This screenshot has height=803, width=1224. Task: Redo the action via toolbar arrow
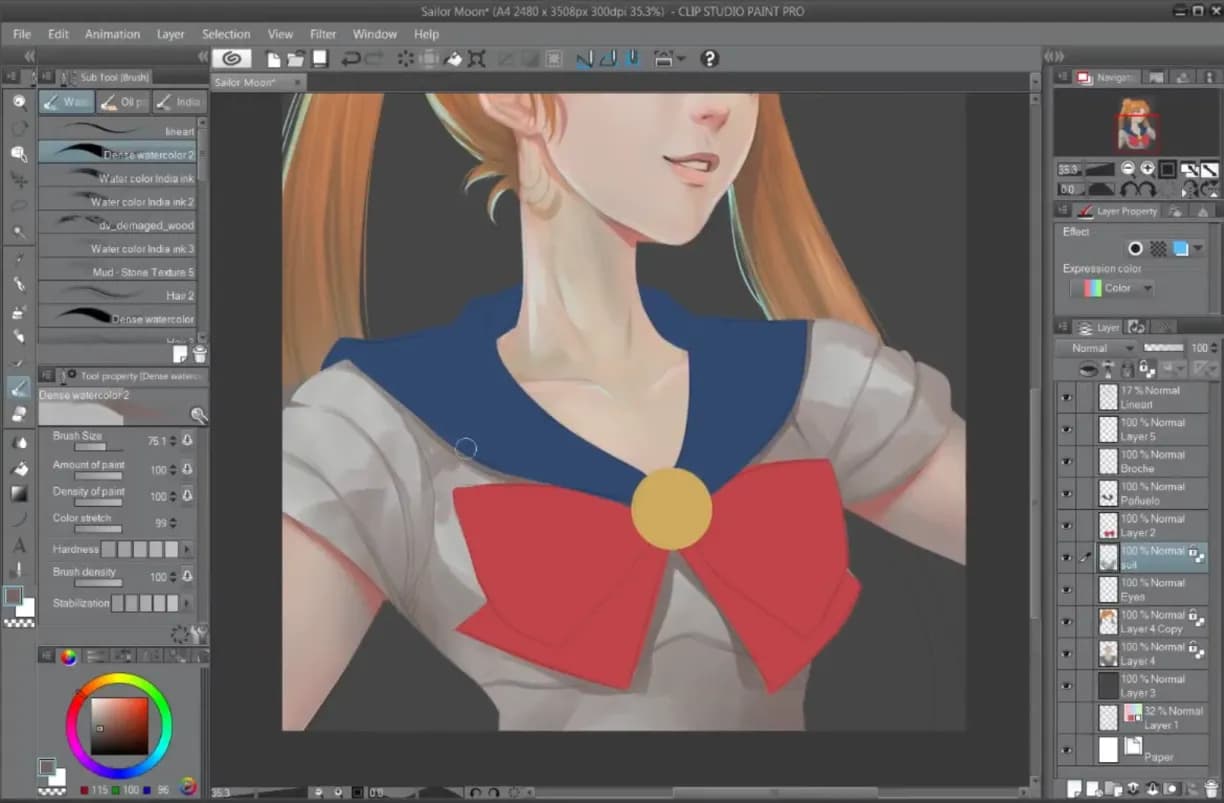(x=375, y=59)
